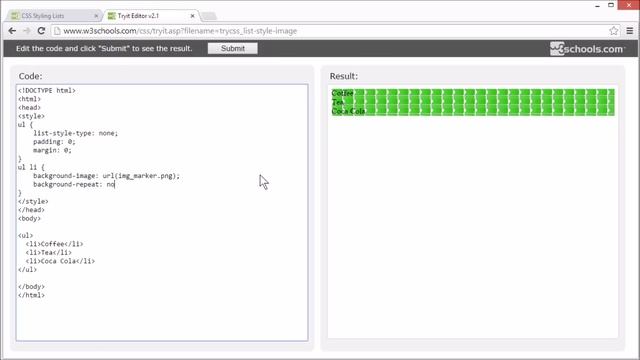640x360 pixels.
Task: Go forward with the browser forward arrow
Action: click(x=27, y=31)
